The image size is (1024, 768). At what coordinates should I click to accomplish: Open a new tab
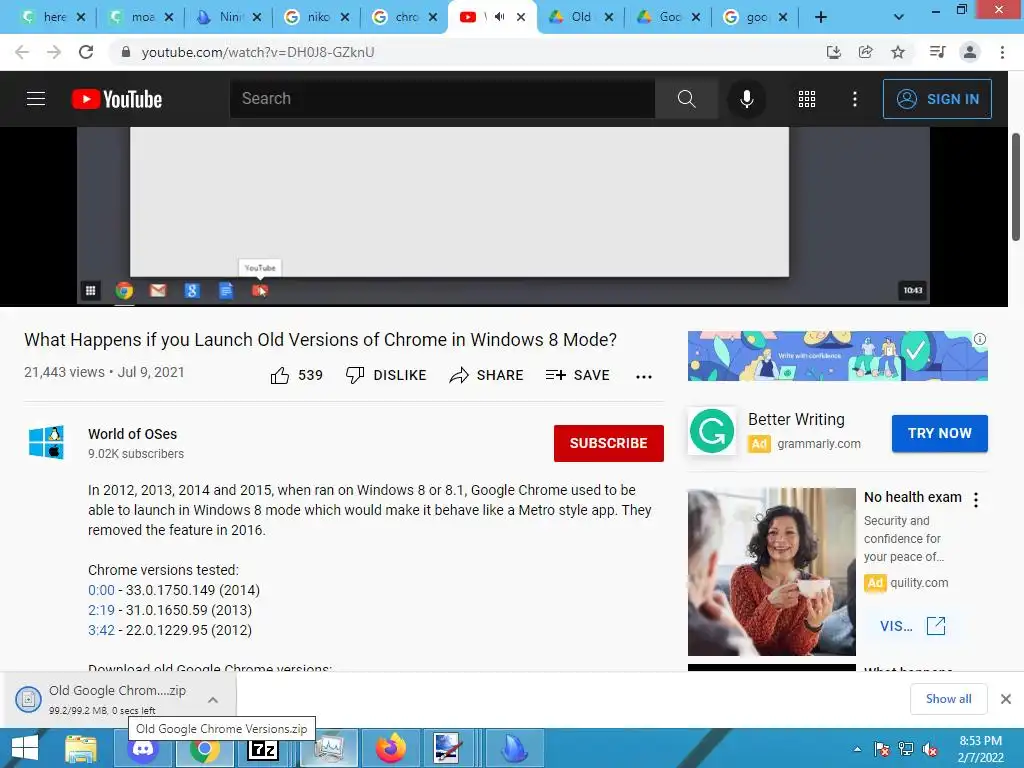coord(821,18)
